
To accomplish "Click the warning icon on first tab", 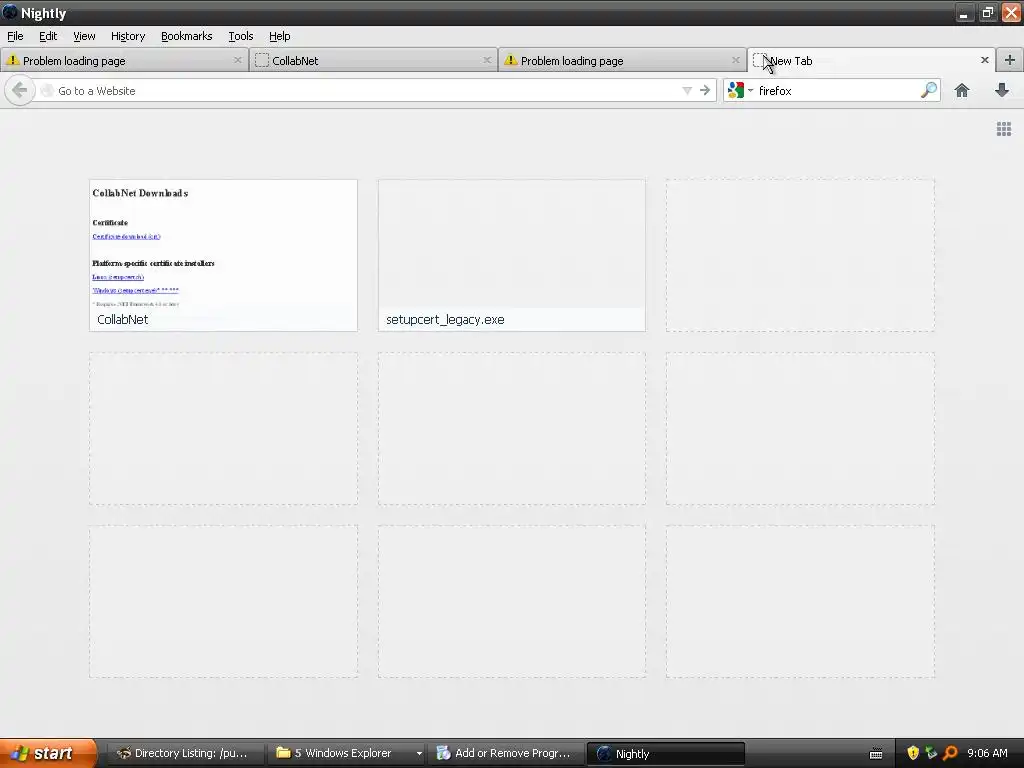I will tap(12, 60).
